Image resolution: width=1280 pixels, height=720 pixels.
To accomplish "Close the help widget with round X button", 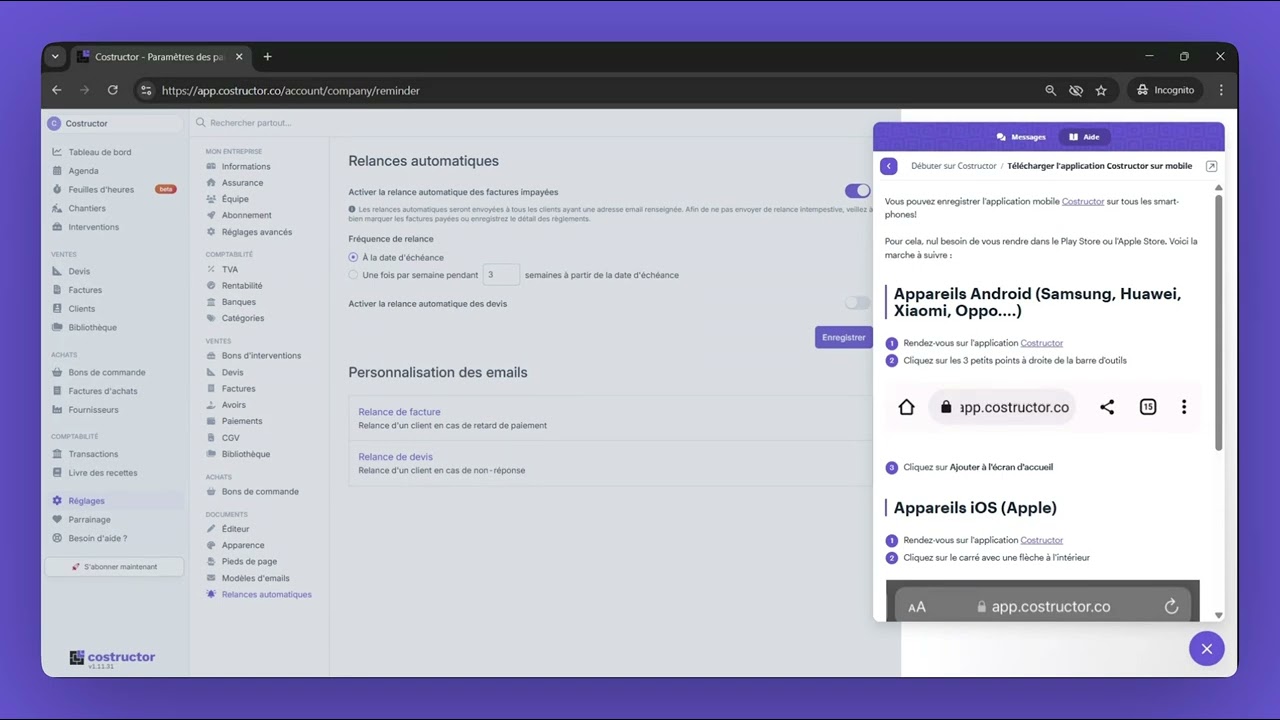I will point(1206,649).
